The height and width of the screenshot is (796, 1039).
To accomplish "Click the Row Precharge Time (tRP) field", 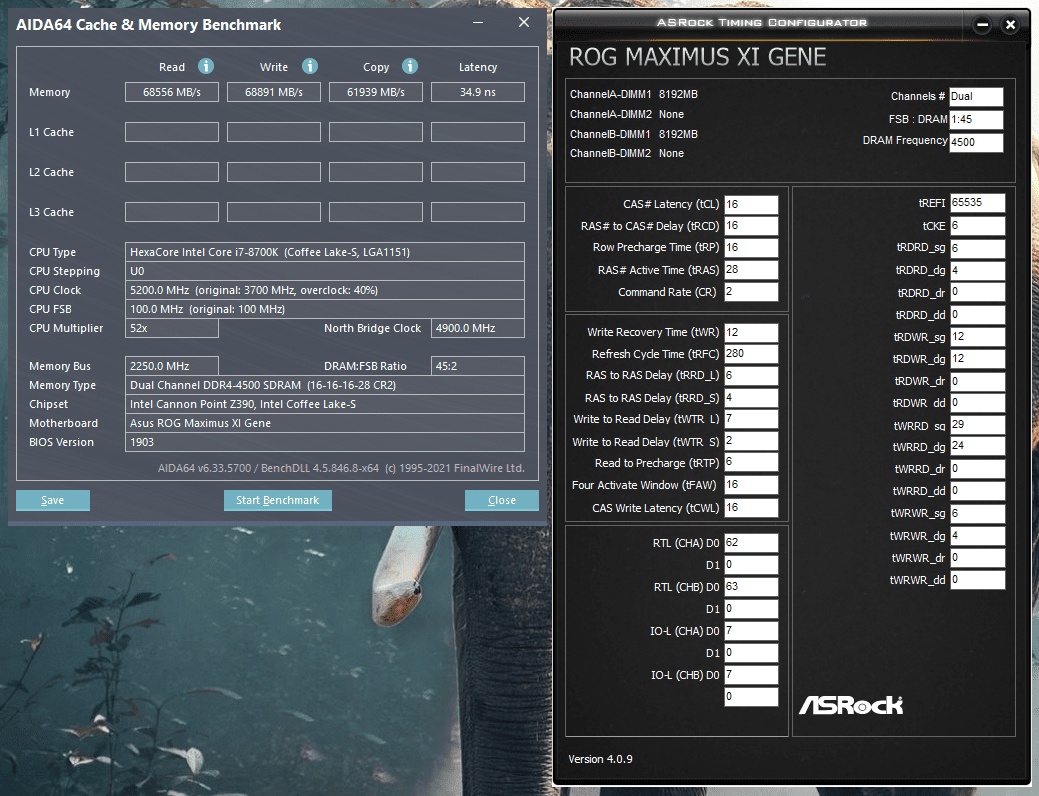I will [751, 247].
